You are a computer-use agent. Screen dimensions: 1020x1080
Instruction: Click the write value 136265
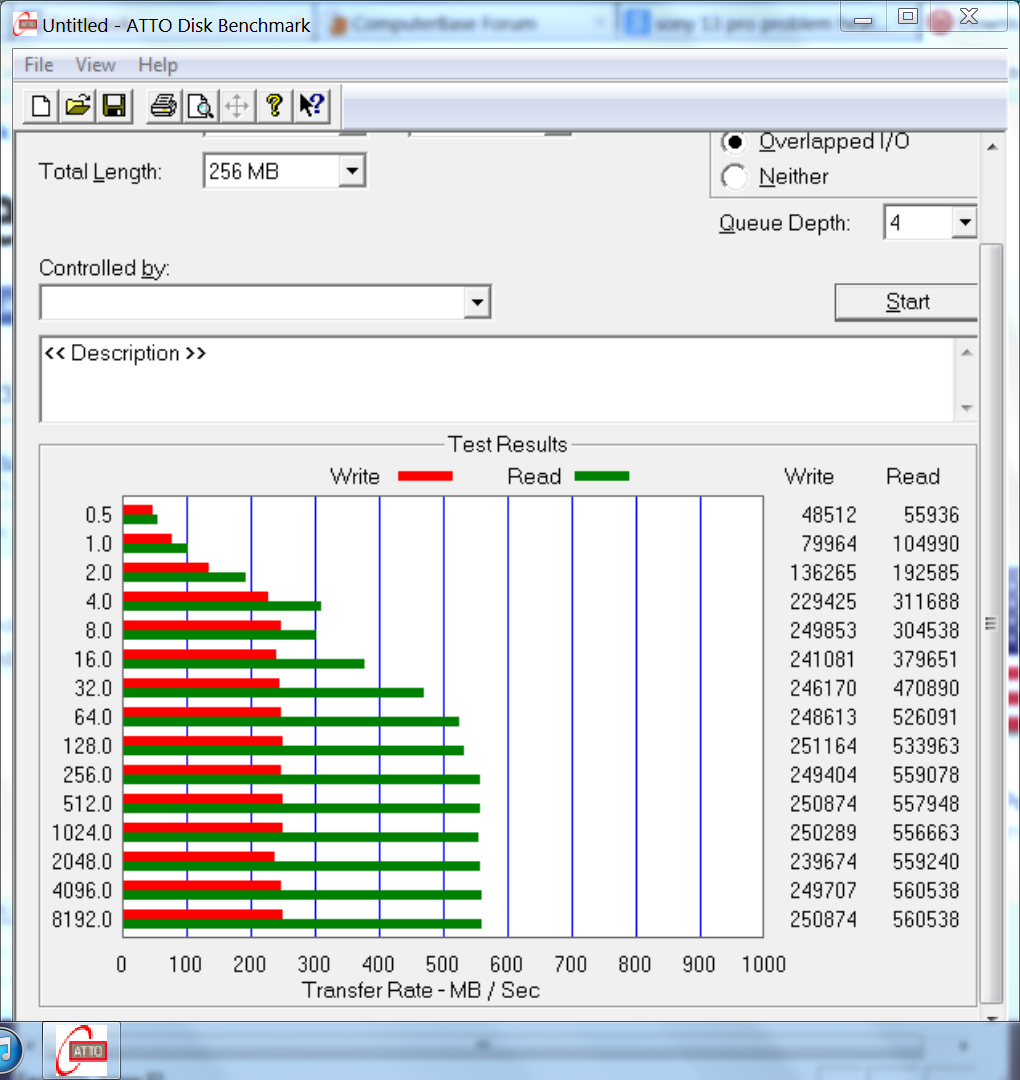[x=823, y=573]
